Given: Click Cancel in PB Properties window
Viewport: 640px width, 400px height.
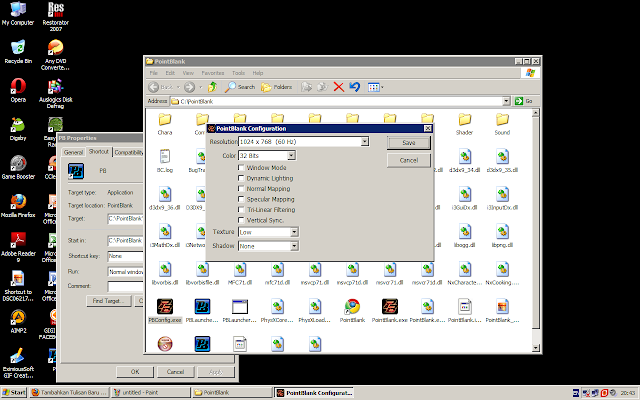Looking at the screenshot, I should (x=176, y=372).
